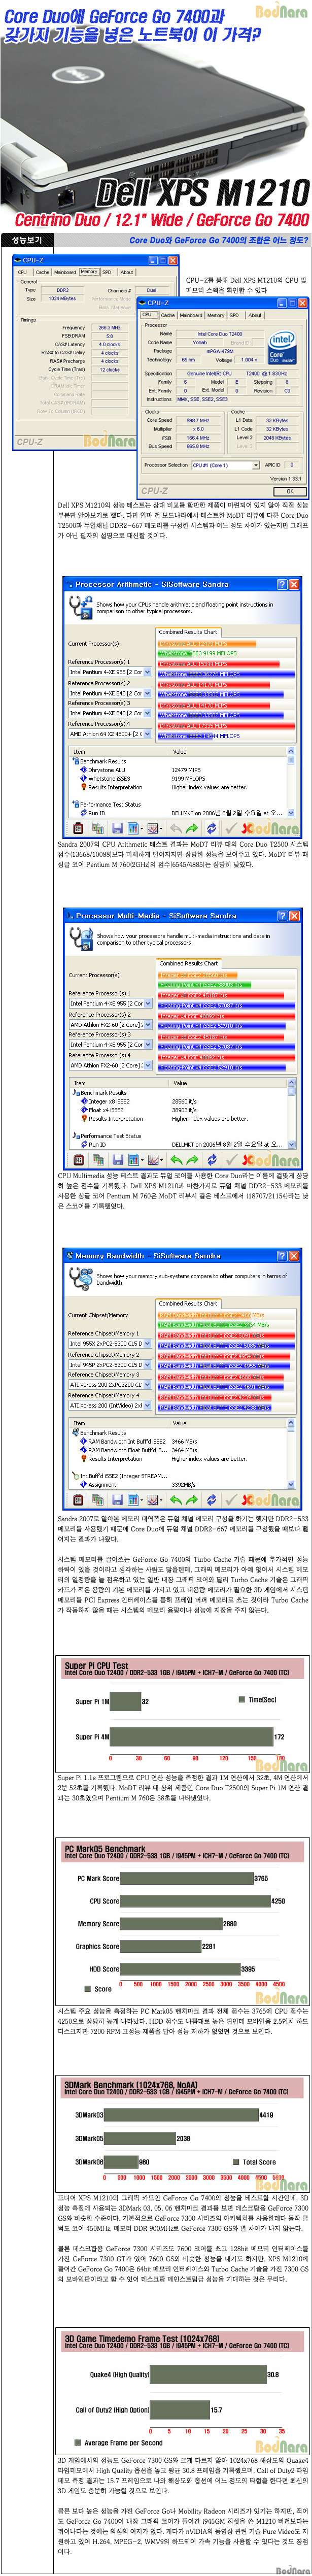Open Processor Selection dropdown in CPU-Z
312x2576 pixels.
point(226,465)
